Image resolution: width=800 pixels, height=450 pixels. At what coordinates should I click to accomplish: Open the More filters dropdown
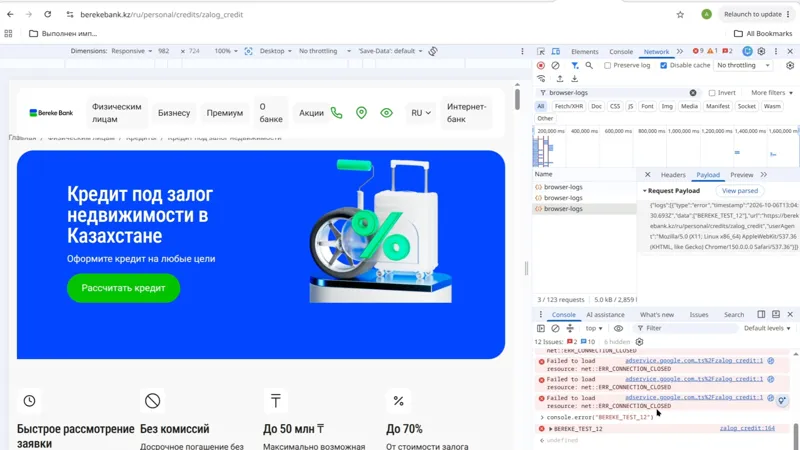pos(772,93)
